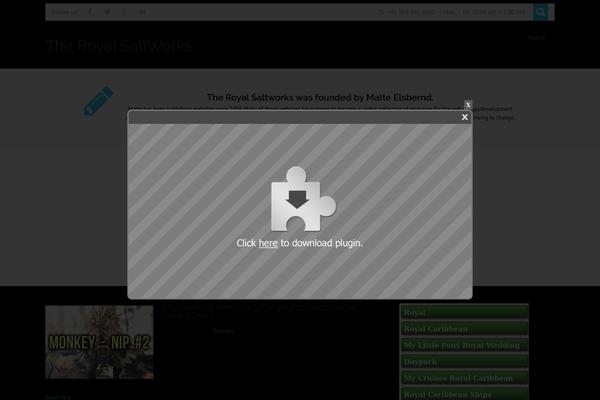The width and height of the screenshot is (600, 400).
Task: Open the Facebook icon in the top bar
Action: (90, 12)
